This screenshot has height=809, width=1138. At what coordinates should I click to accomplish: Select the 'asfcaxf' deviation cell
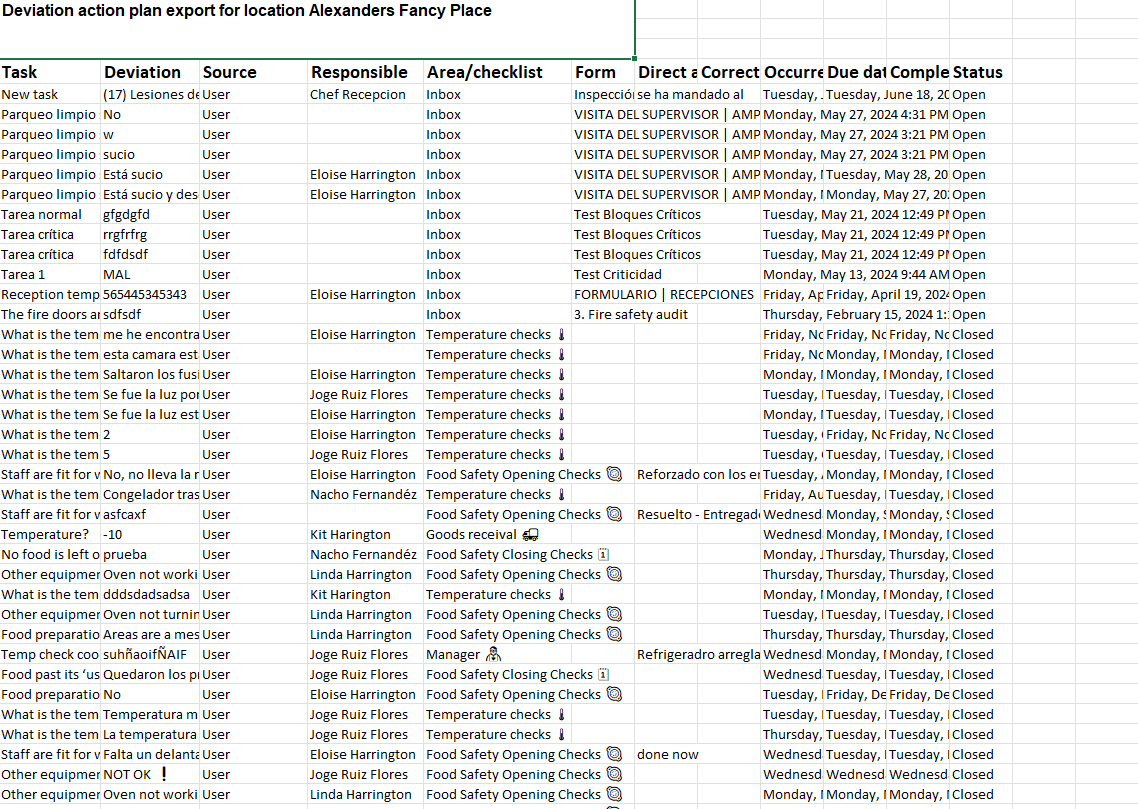click(x=150, y=514)
